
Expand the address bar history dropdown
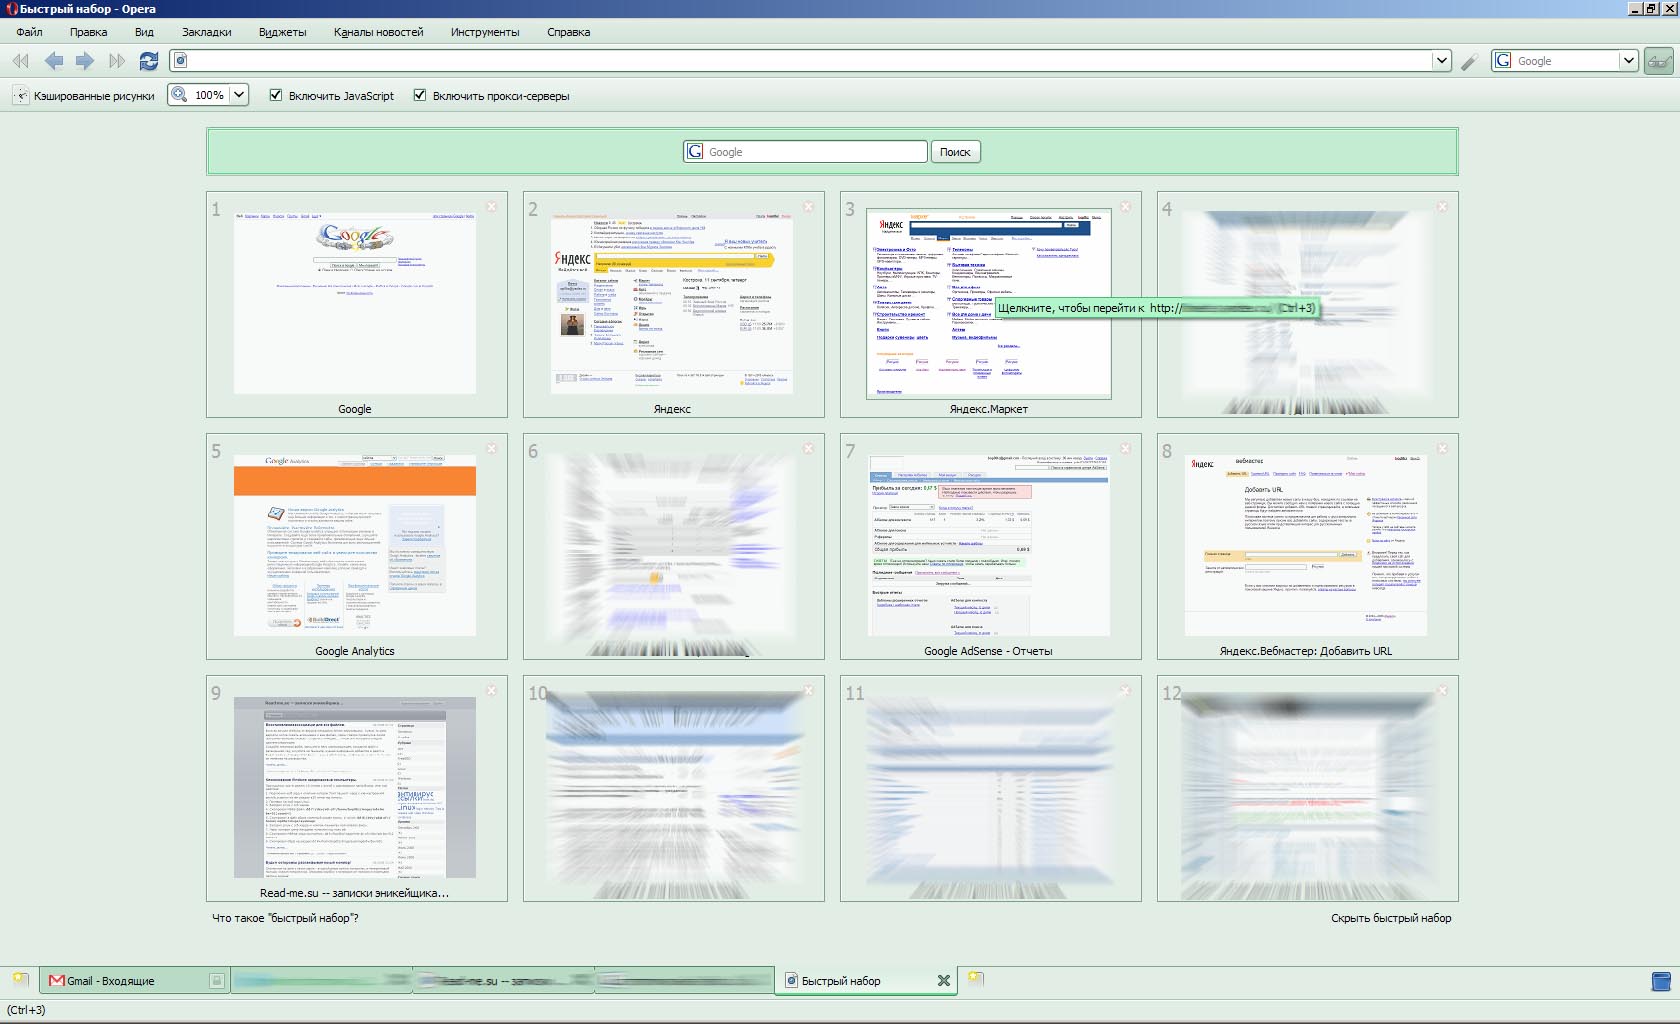1441,60
